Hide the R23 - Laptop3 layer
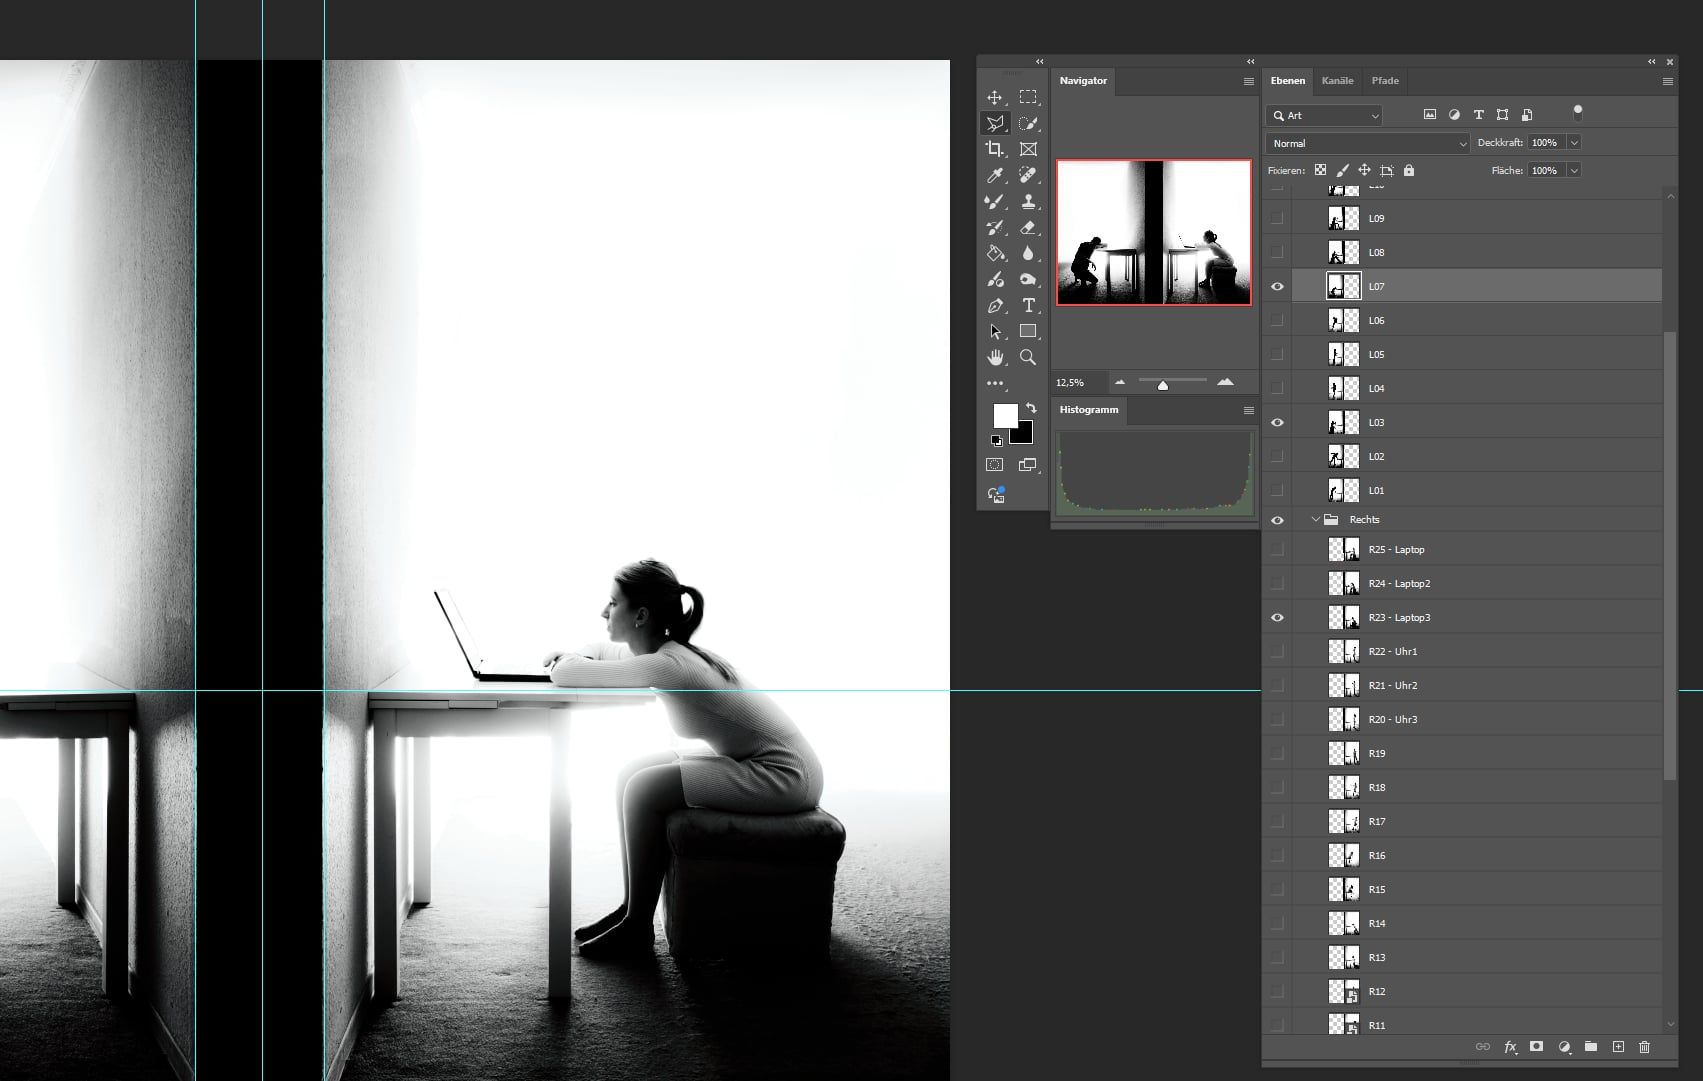The height and width of the screenshot is (1081, 1703). pos(1277,618)
